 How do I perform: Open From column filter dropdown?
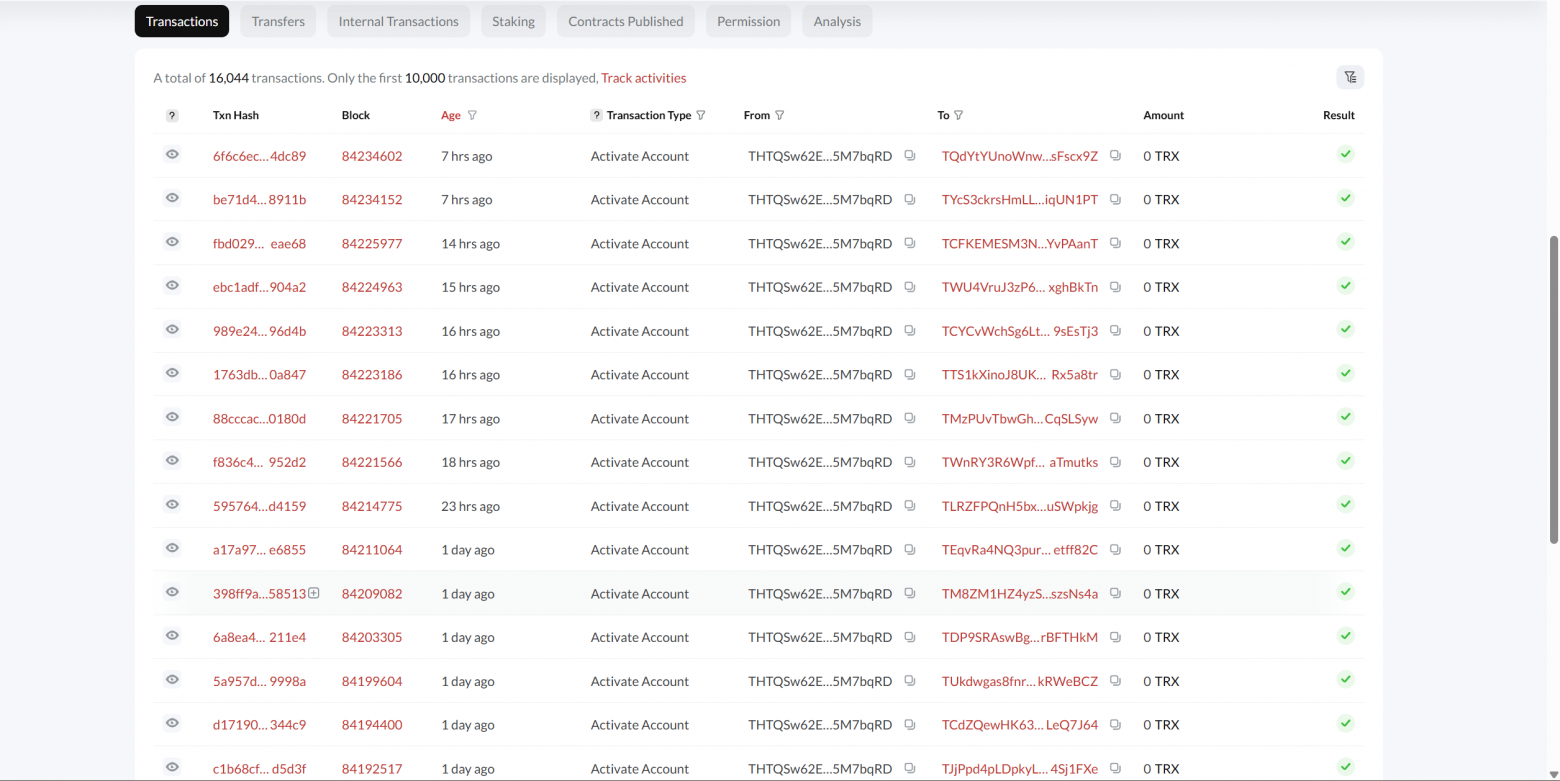pyautogui.click(x=780, y=115)
